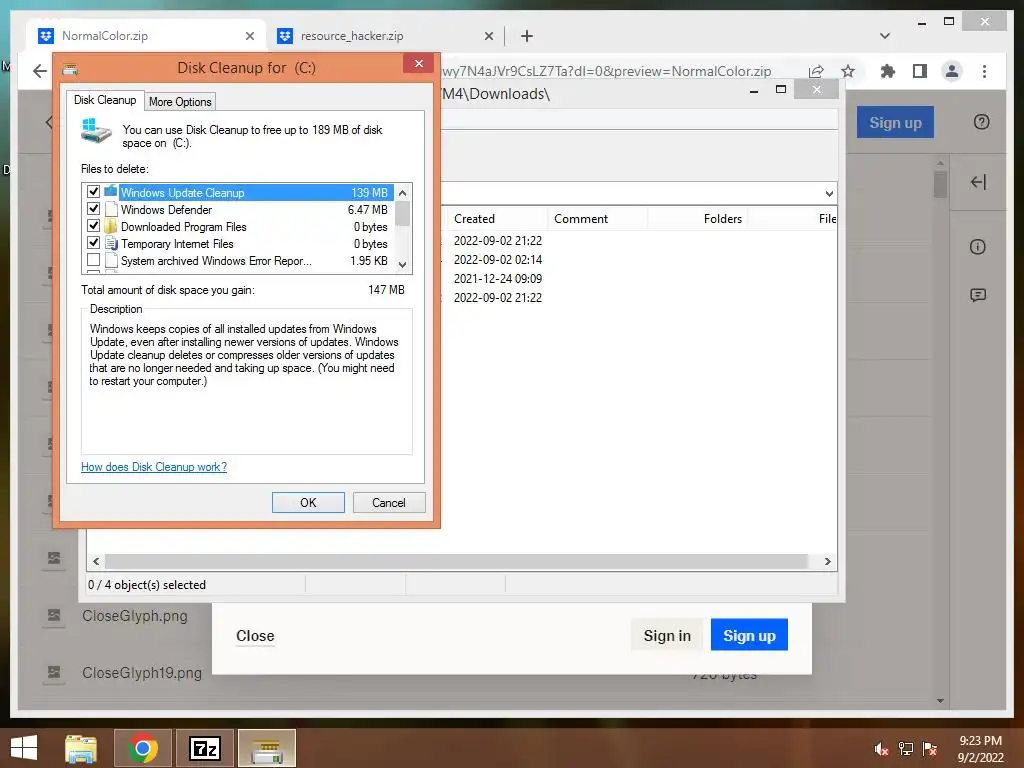Uncheck the Windows Defender checkbox
This screenshot has height=768, width=1024.
(93, 209)
